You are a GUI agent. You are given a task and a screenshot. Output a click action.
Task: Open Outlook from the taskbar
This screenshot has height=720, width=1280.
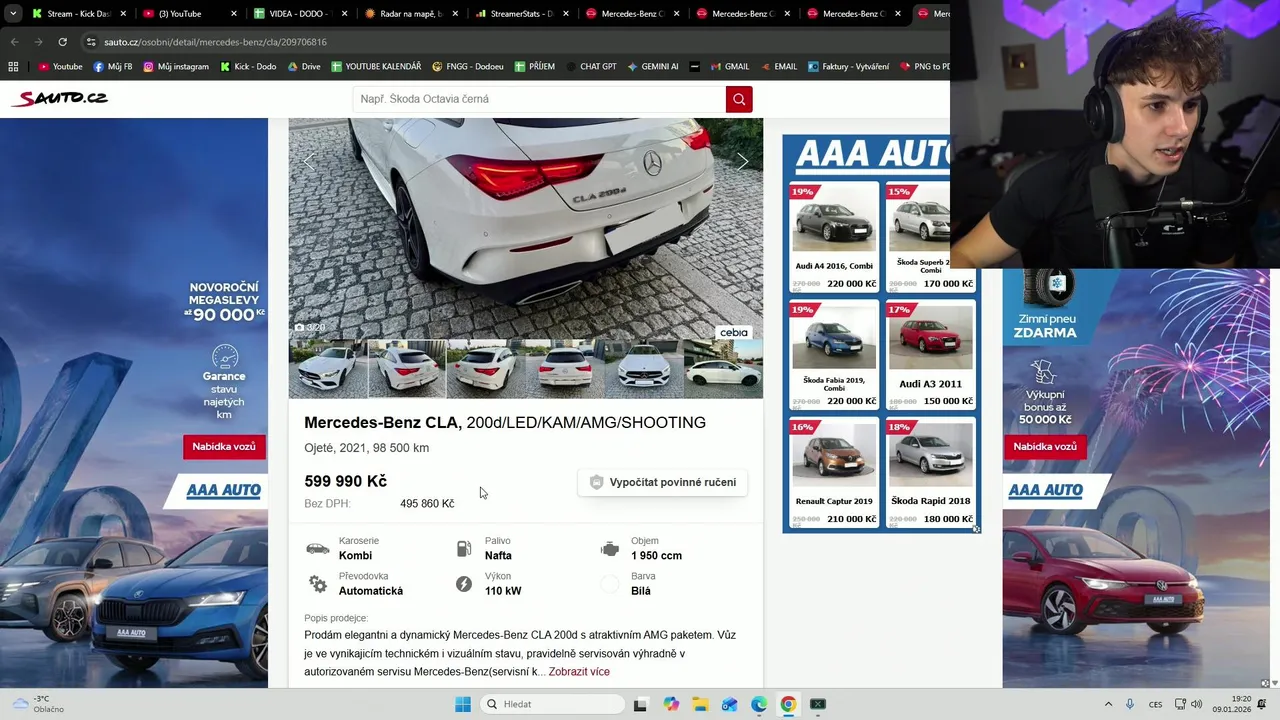click(x=729, y=704)
